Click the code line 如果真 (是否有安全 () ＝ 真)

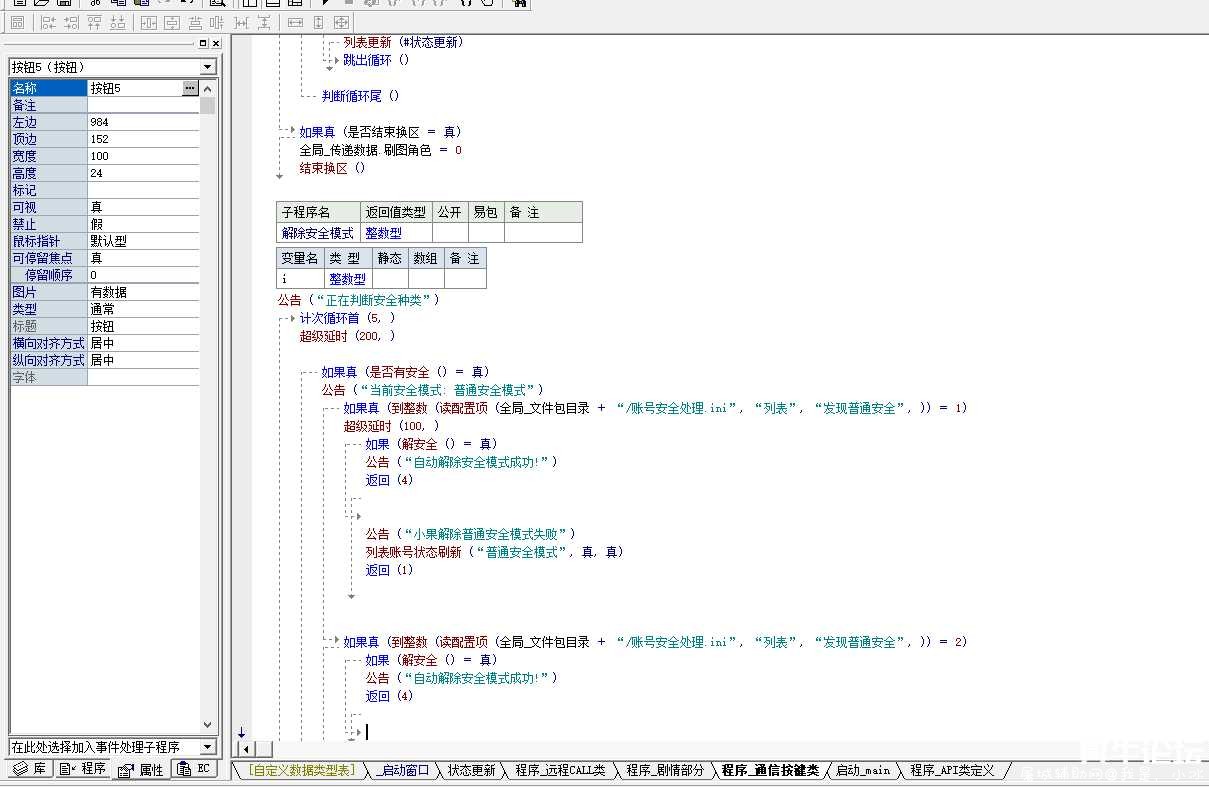pyautogui.click(x=405, y=372)
